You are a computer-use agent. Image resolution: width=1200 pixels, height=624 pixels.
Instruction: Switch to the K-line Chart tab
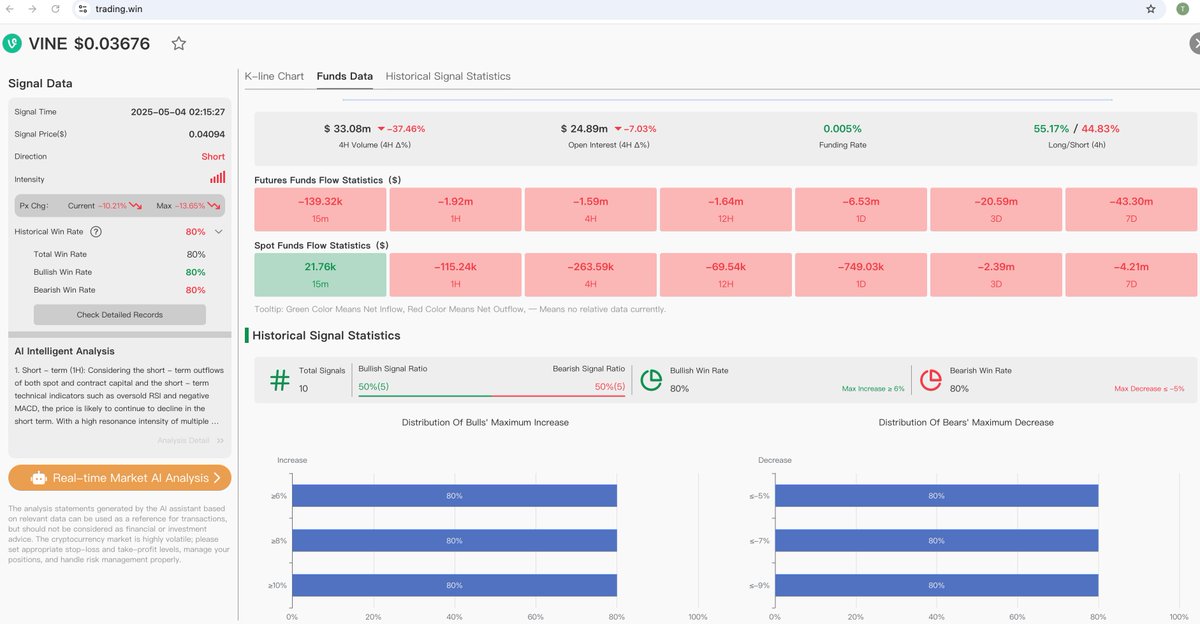click(274, 76)
